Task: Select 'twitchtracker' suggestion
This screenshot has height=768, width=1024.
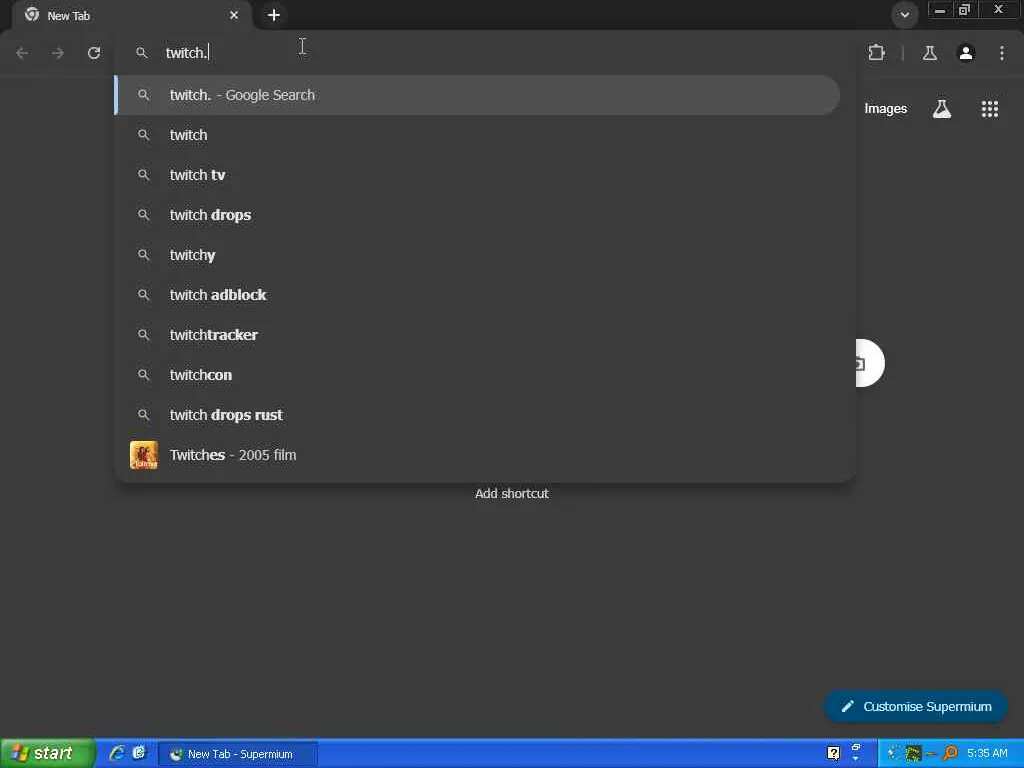Action: [477, 335]
